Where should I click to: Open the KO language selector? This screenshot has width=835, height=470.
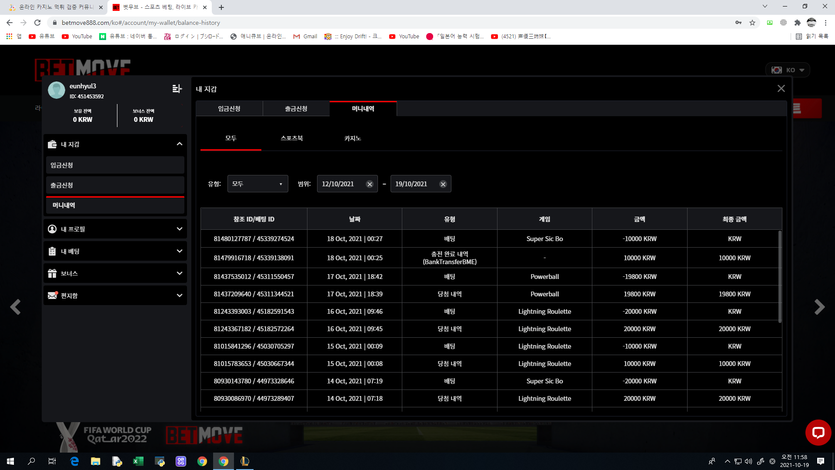click(x=788, y=70)
